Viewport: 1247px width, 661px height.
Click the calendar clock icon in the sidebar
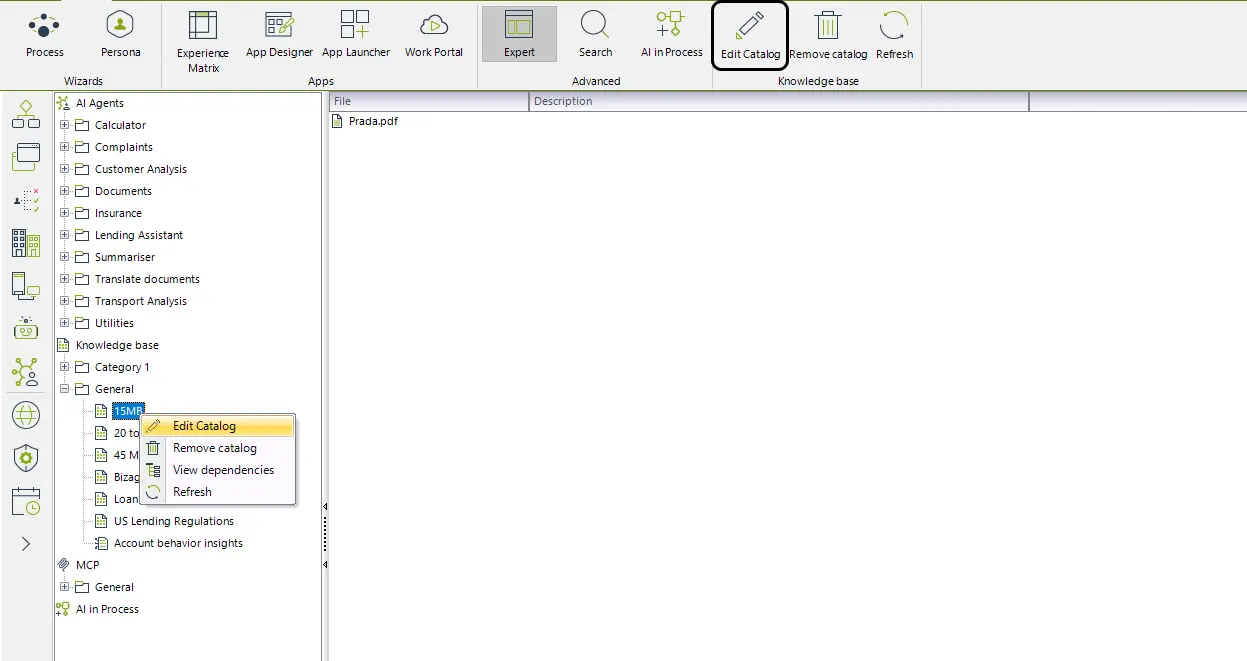(x=26, y=501)
